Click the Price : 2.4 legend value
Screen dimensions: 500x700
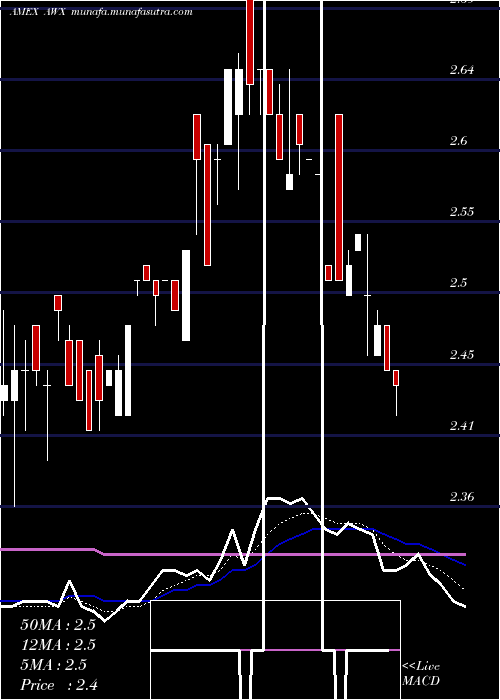point(59,685)
